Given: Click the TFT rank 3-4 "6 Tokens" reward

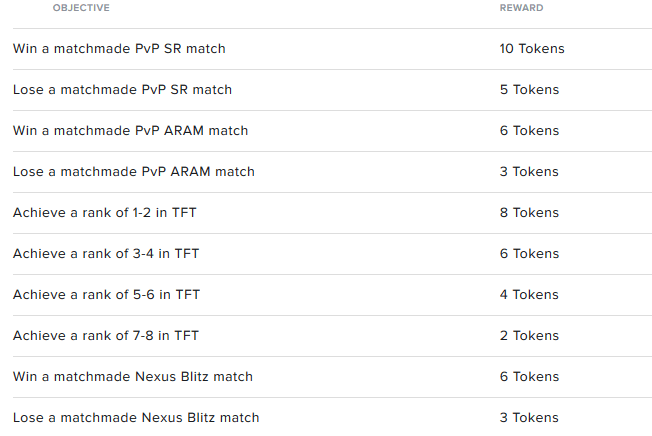Looking at the screenshot, I should (529, 254).
